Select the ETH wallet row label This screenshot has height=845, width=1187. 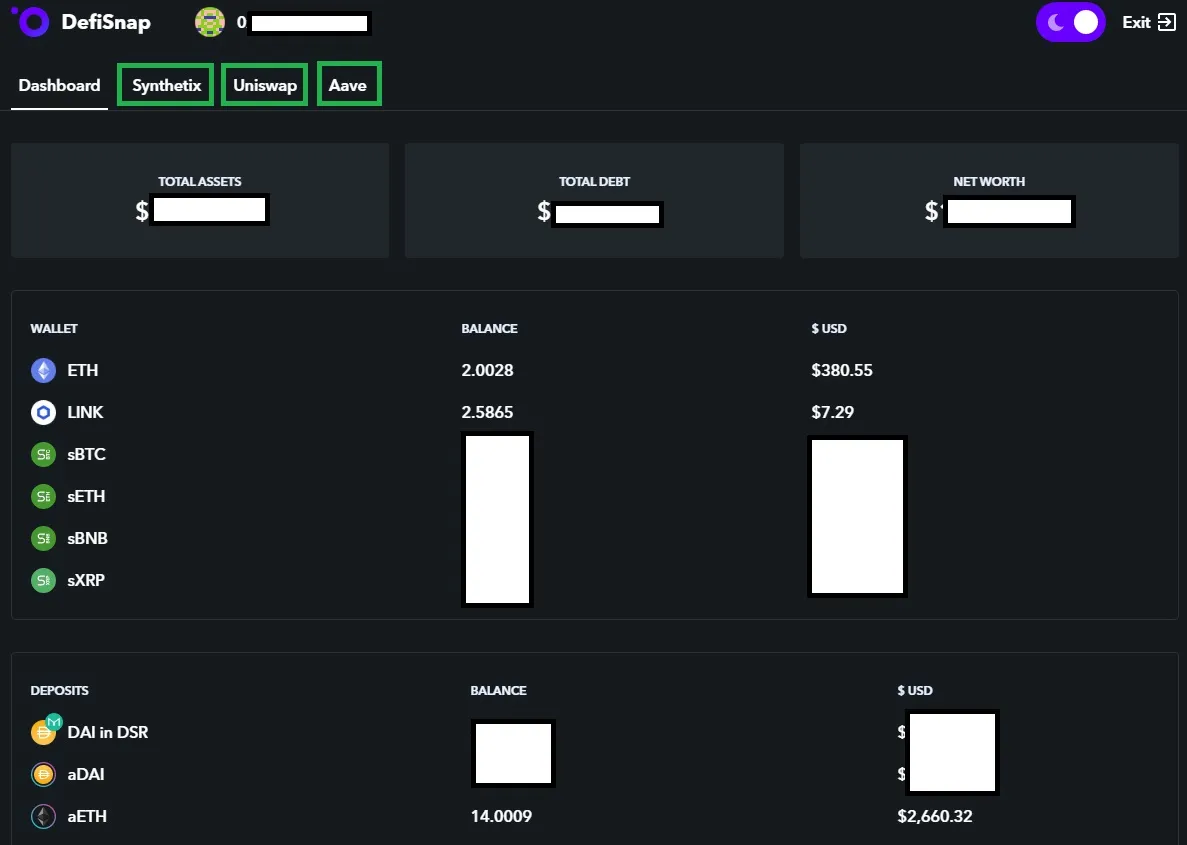pos(83,370)
